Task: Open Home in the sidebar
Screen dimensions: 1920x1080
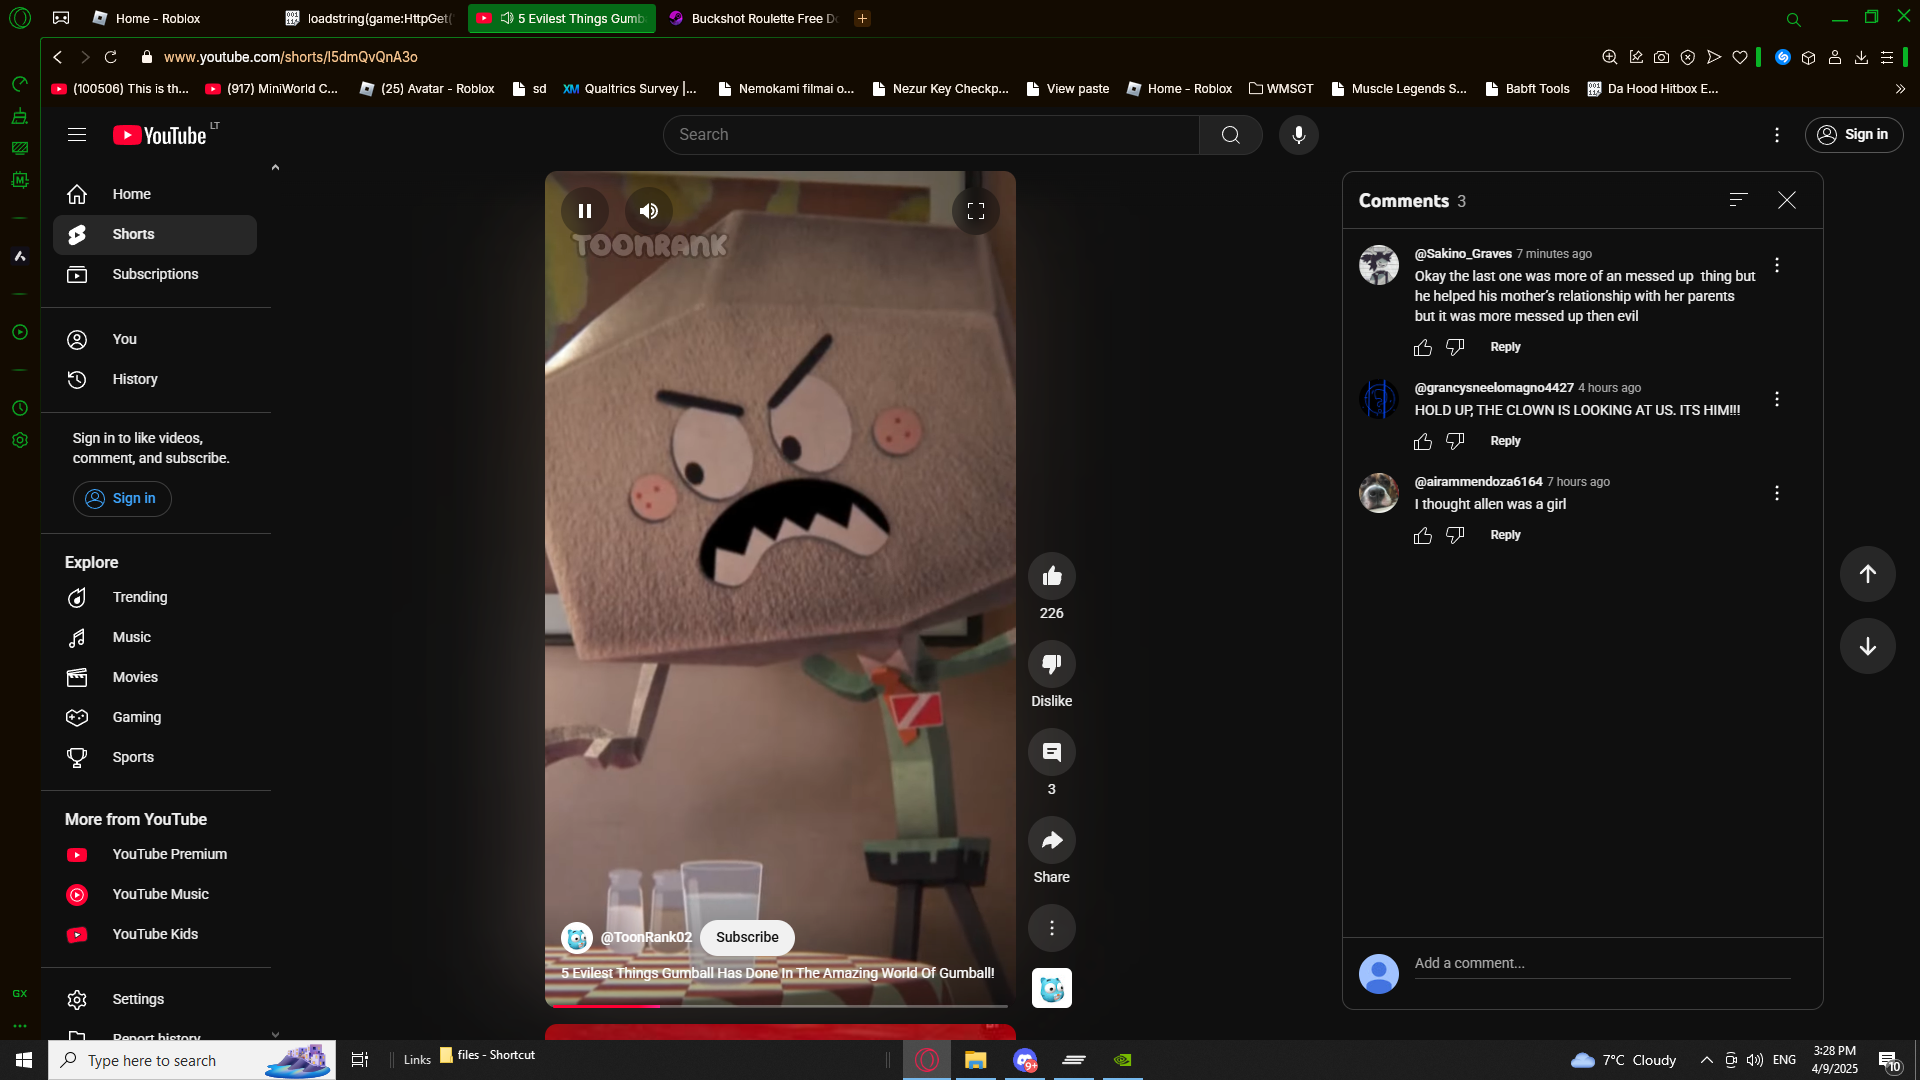Action: tap(155, 194)
